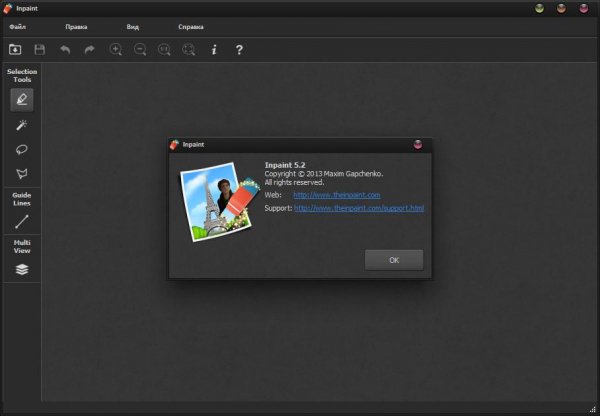Open the Справка menu
The height and width of the screenshot is (416, 600).
click(191, 27)
